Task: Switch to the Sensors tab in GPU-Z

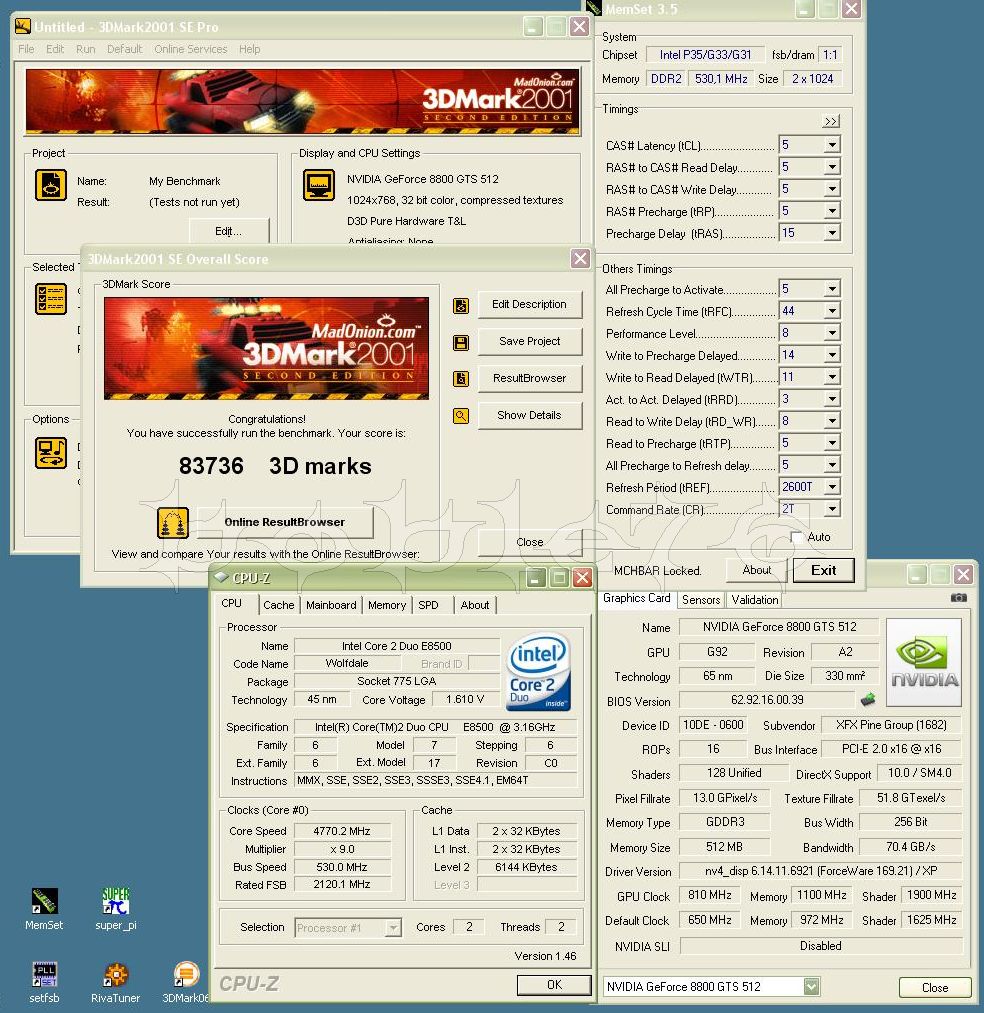Action: click(701, 600)
